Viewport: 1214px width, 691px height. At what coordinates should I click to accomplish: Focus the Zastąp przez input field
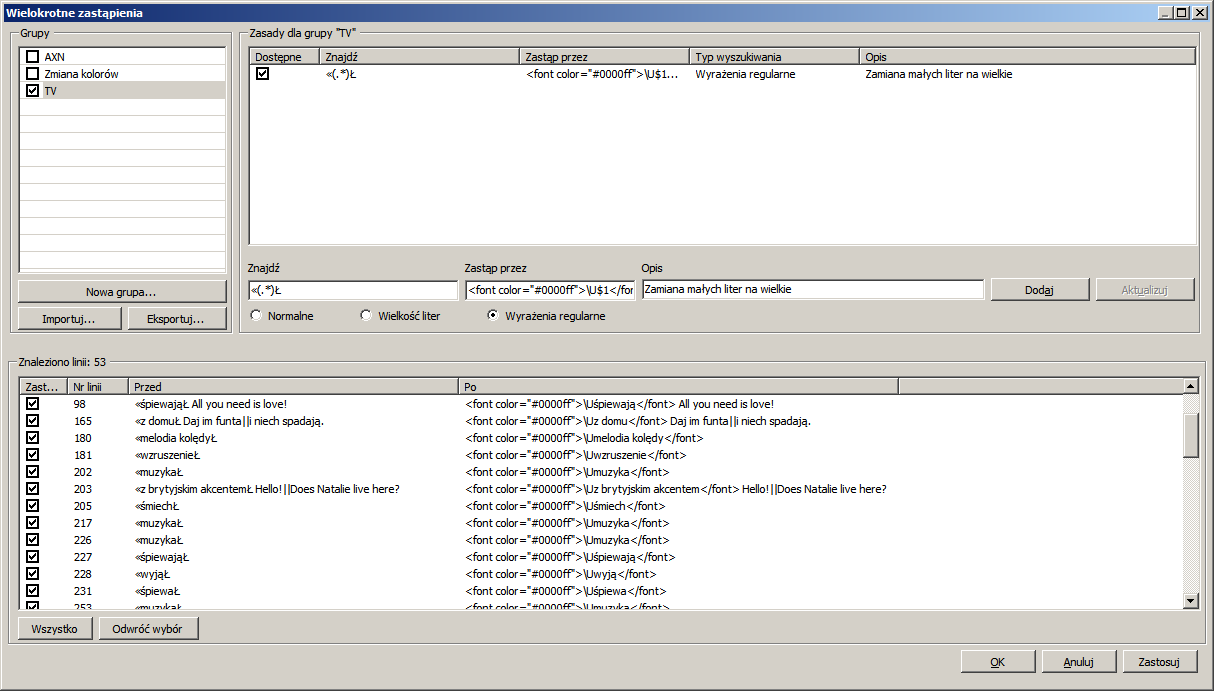click(x=550, y=290)
